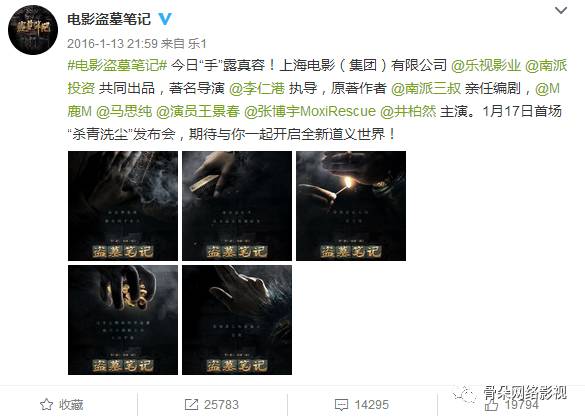
Task: Click the star favorite icon
Action: 46,404
